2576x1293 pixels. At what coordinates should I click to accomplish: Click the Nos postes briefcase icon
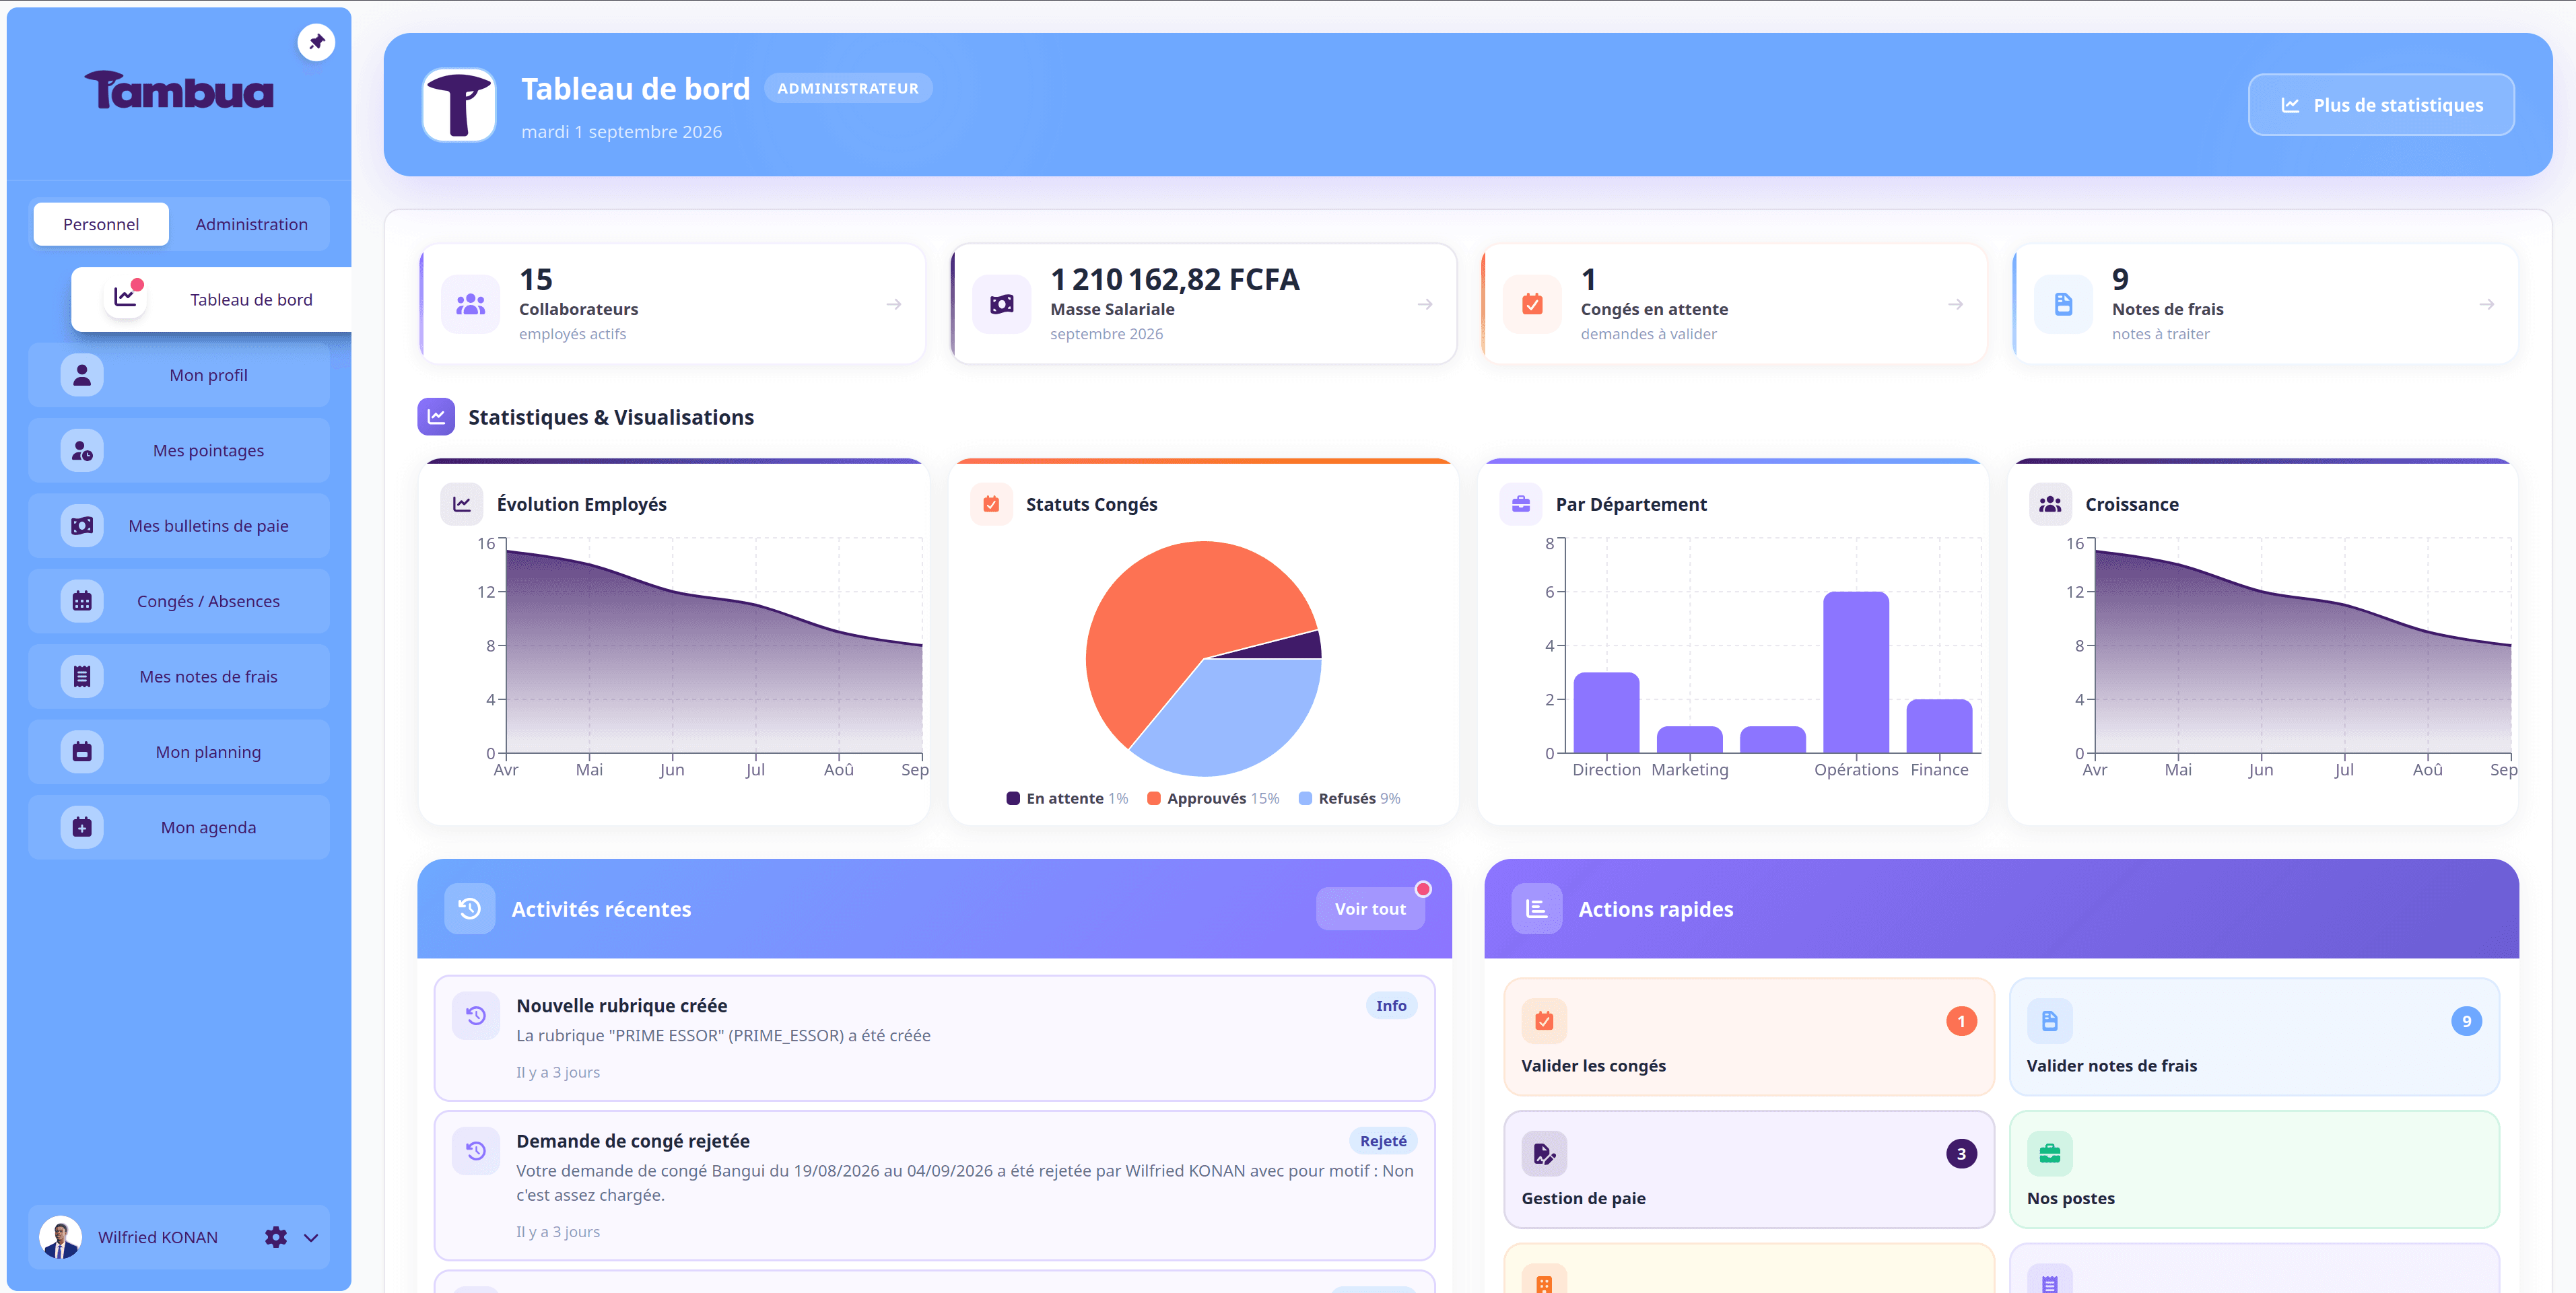pos(2049,1154)
